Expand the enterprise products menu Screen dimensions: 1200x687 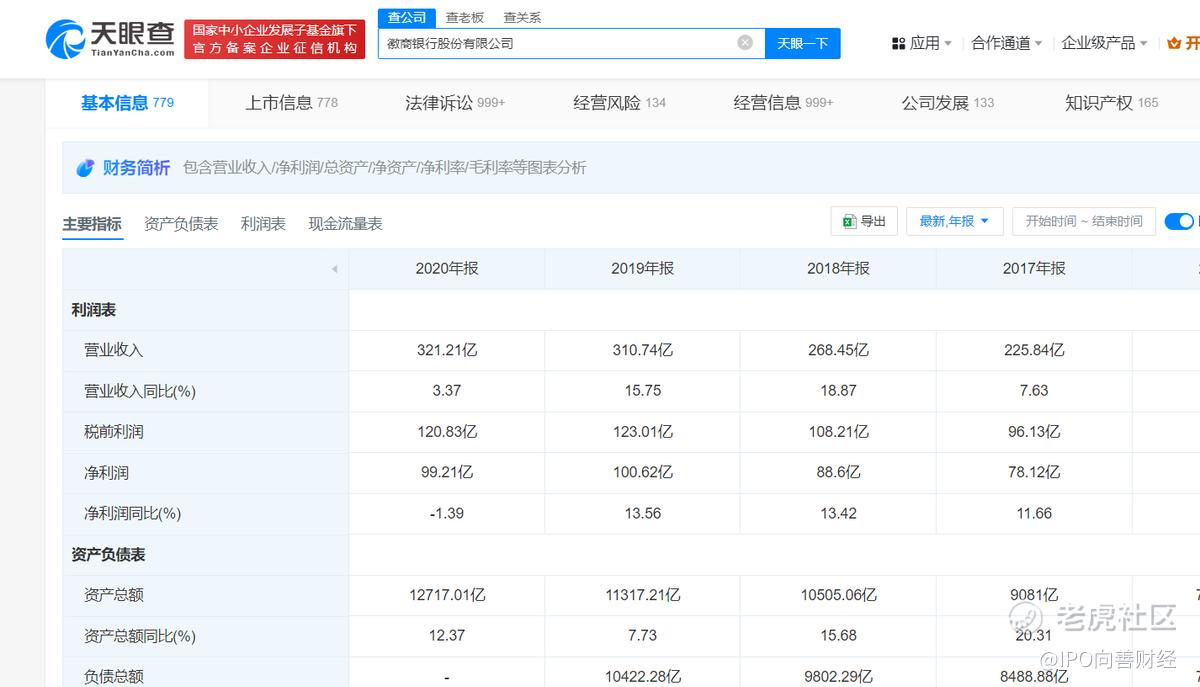pos(1103,43)
